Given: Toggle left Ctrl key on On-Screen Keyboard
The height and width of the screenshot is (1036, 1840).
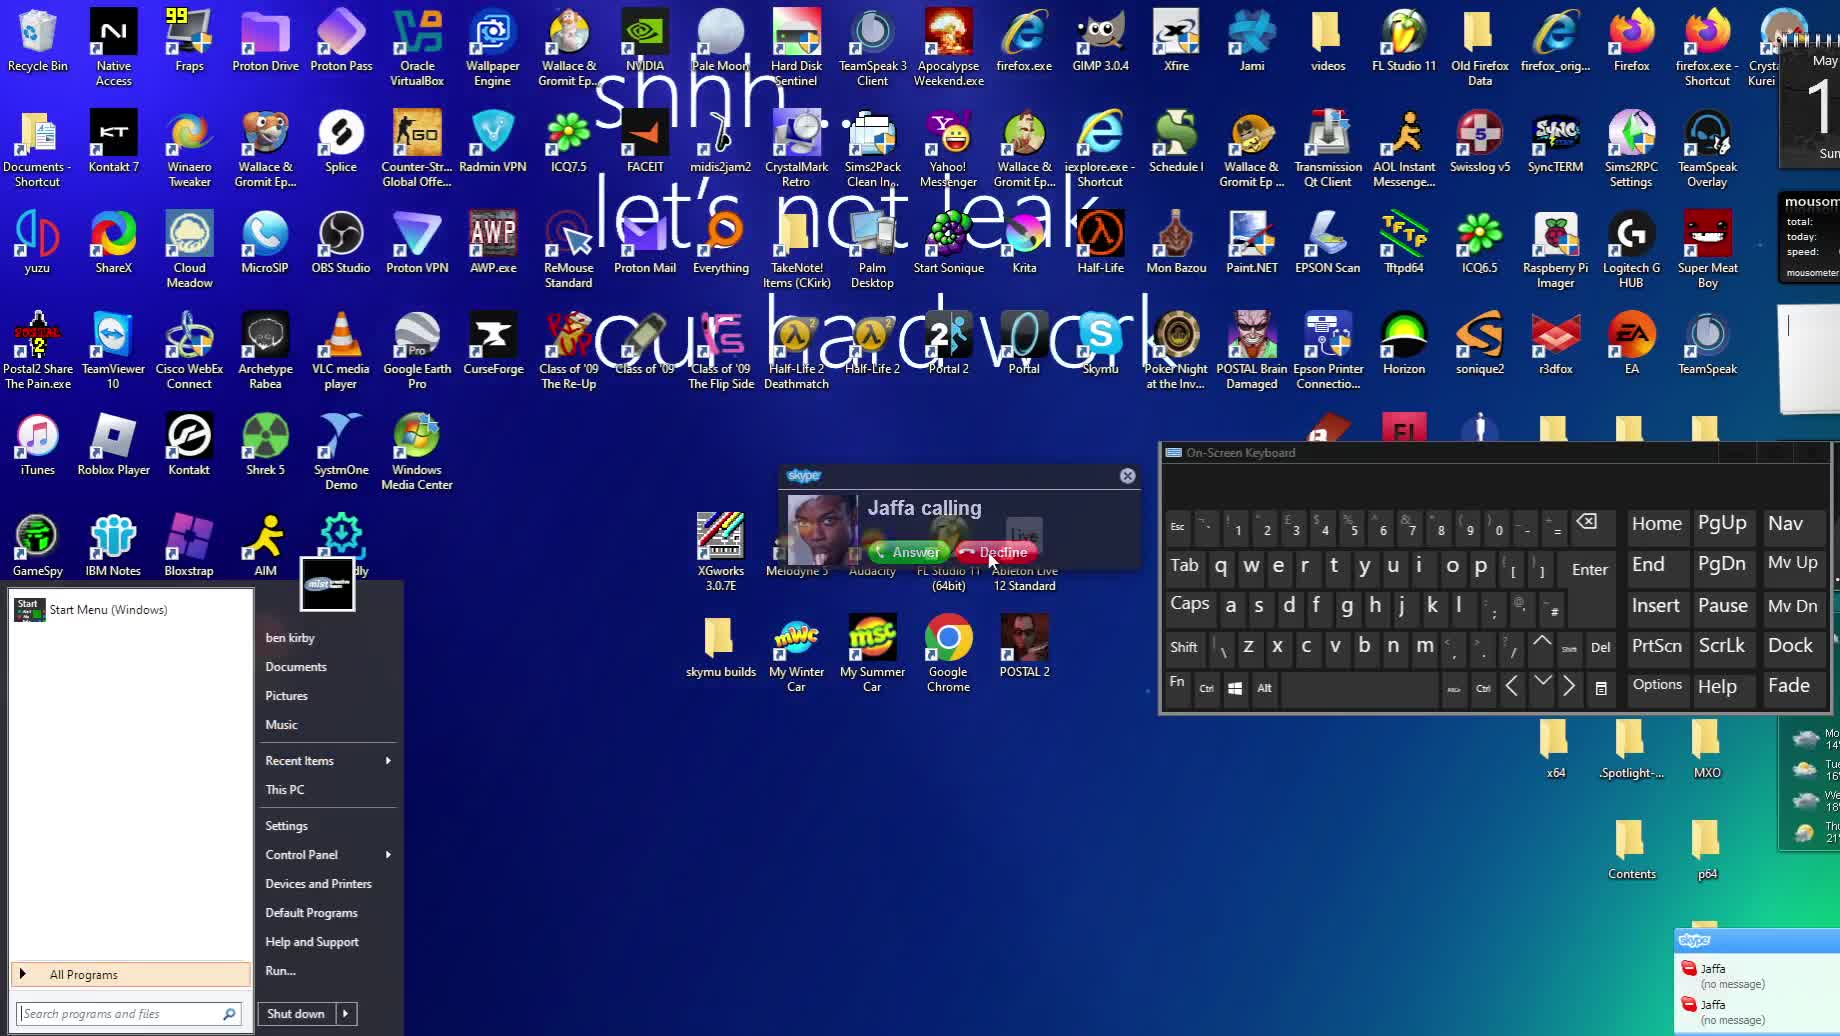Looking at the screenshot, I should (1207, 688).
